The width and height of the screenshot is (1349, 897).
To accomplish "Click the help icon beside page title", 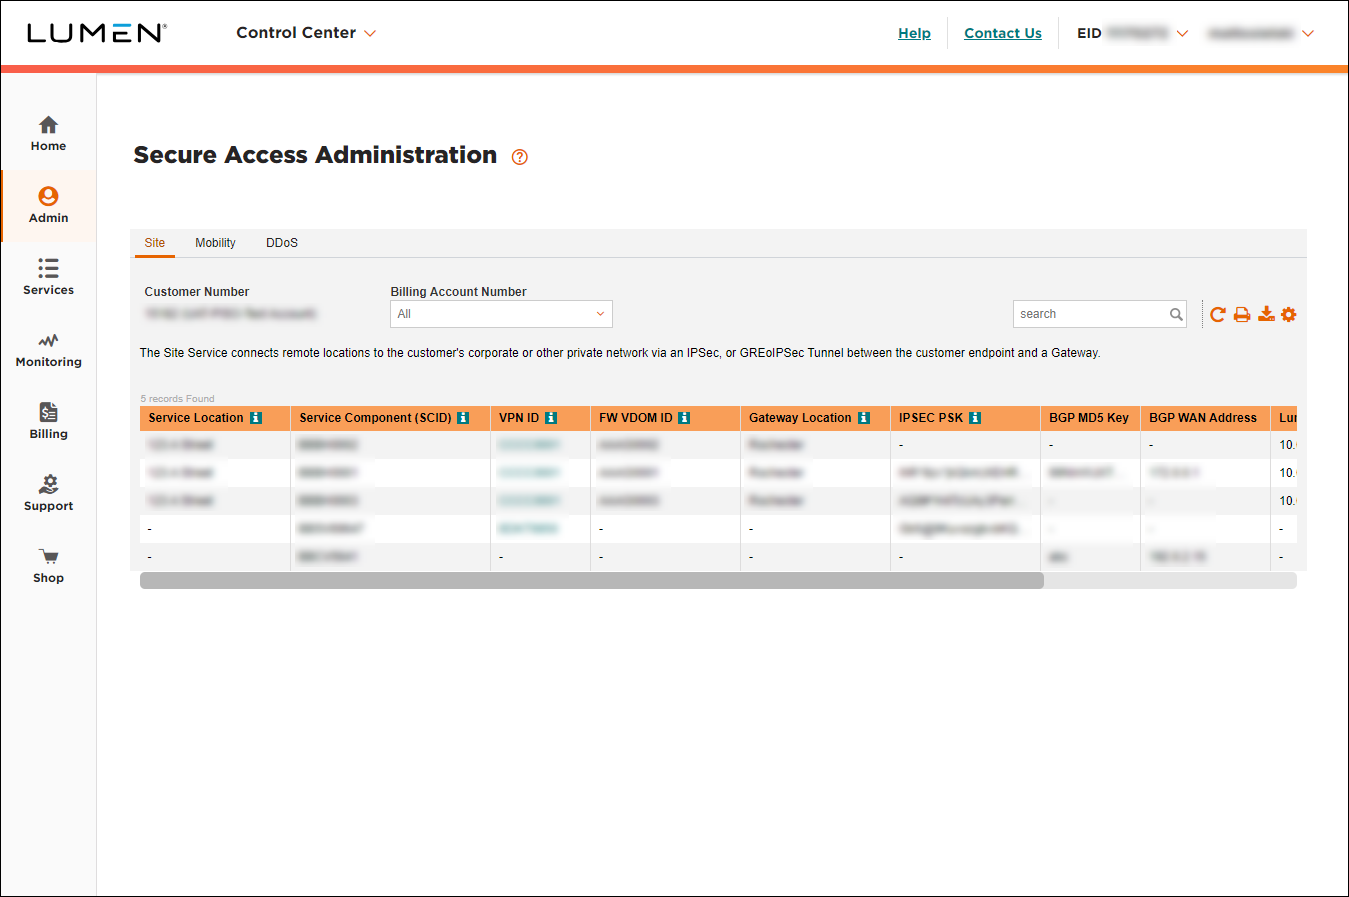I will coord(520,157).
